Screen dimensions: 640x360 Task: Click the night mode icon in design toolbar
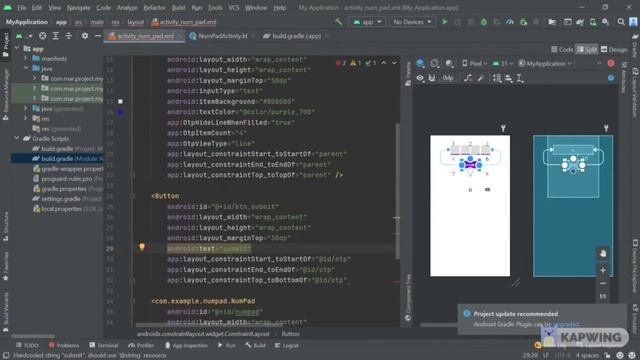pyautogui.click(x=449, y=63)
